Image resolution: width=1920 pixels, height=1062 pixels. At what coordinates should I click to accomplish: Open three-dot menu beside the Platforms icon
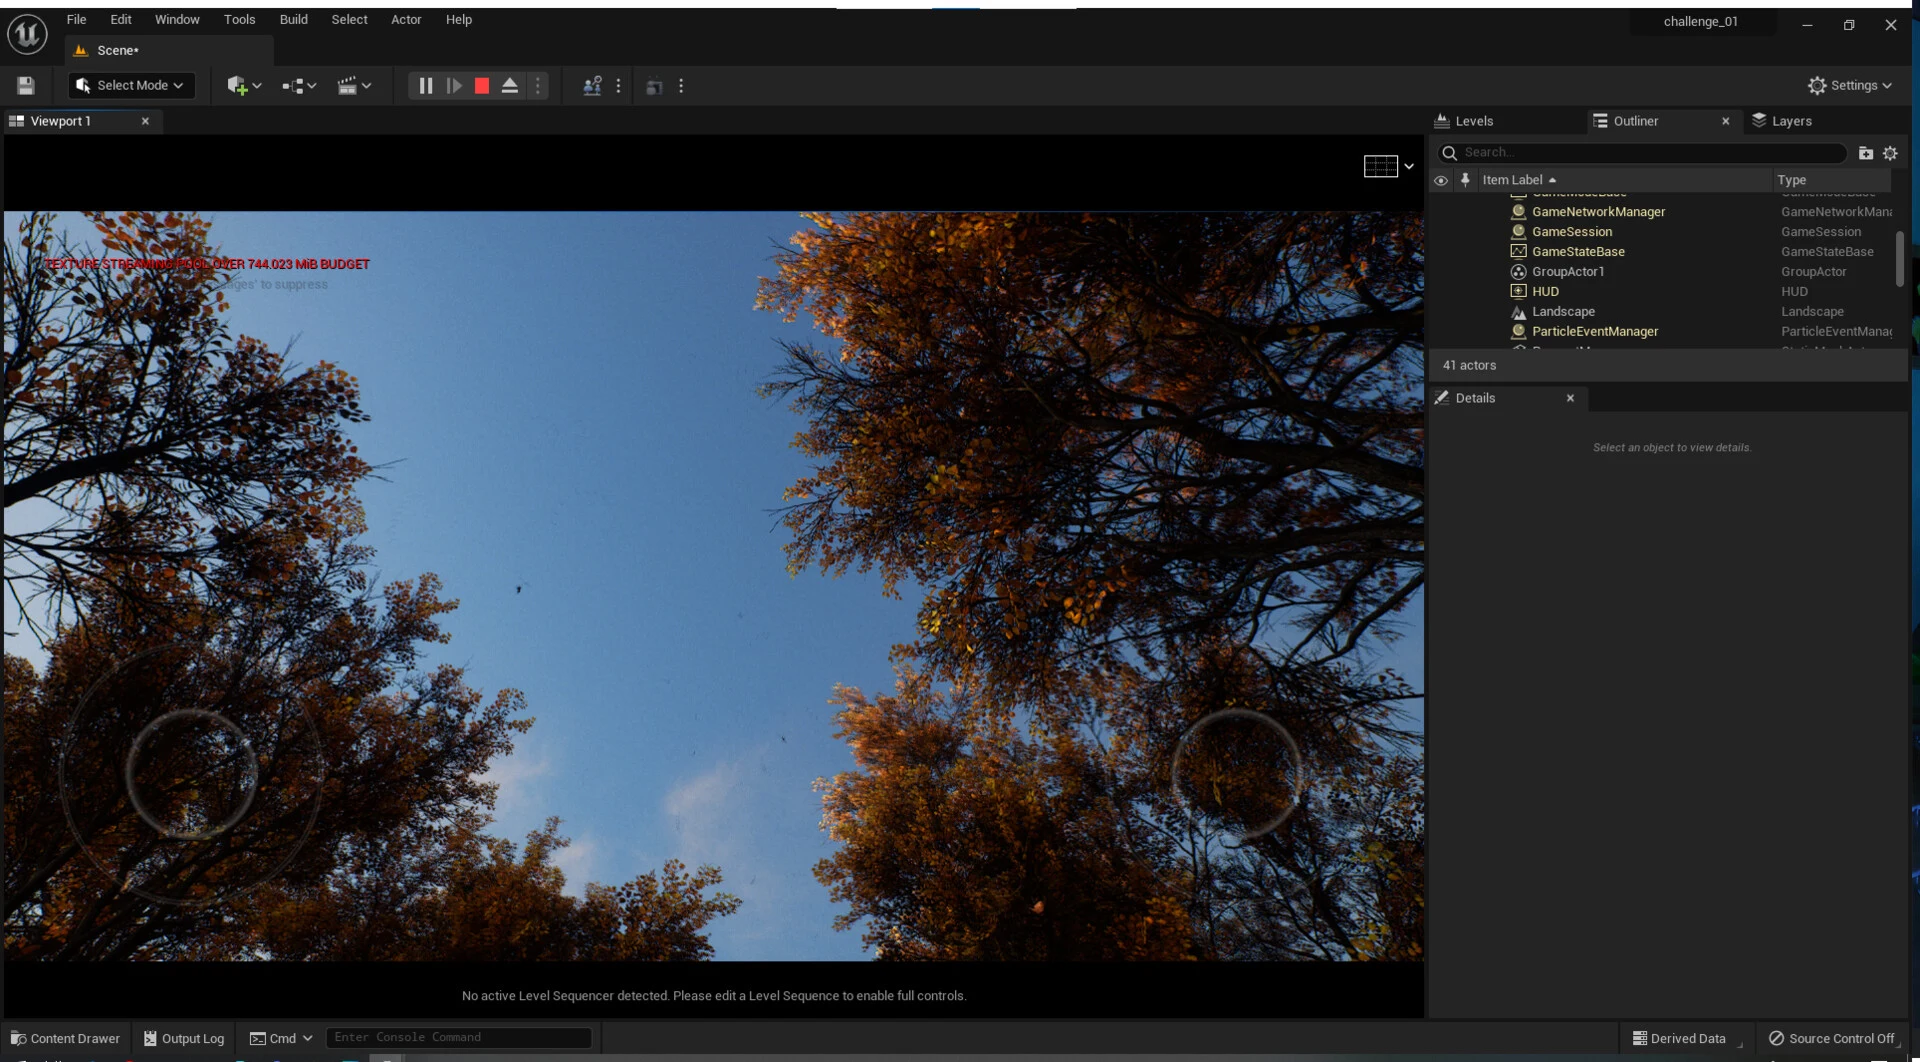[x=681, y=86]
